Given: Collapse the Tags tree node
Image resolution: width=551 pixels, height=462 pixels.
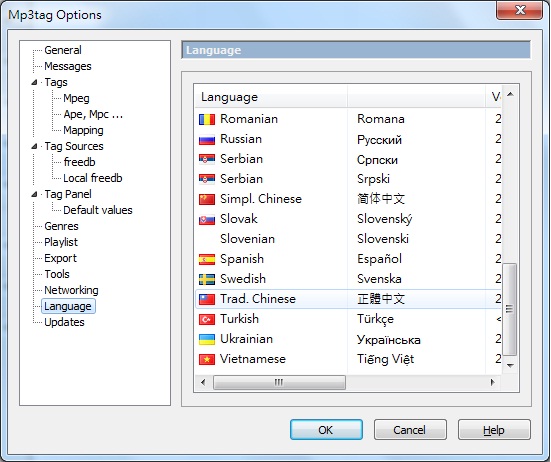Looking at the screenshot, I should (34, 82).
